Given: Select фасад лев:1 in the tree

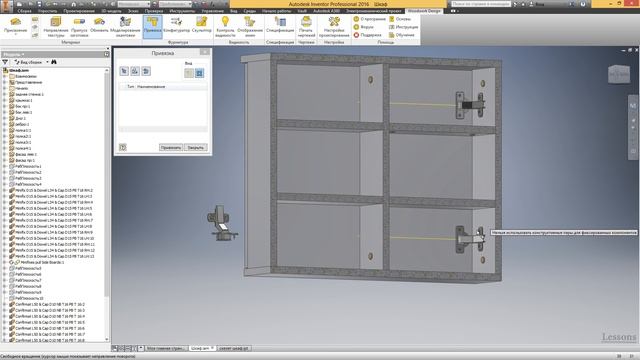Looking at the screenshot, I should click(26, 154).
